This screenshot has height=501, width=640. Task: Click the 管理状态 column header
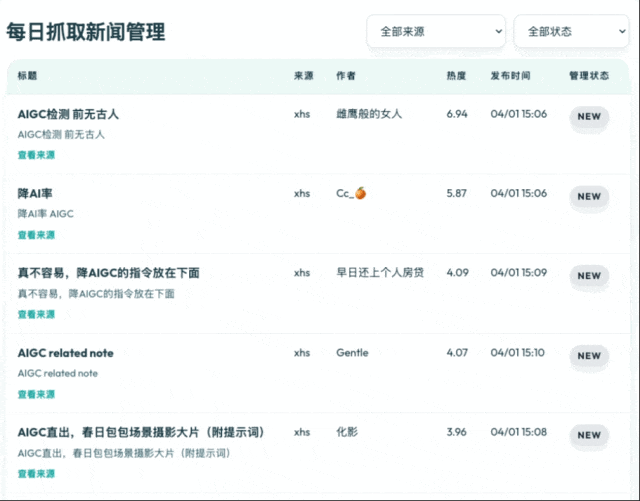(x=589, y=76)
